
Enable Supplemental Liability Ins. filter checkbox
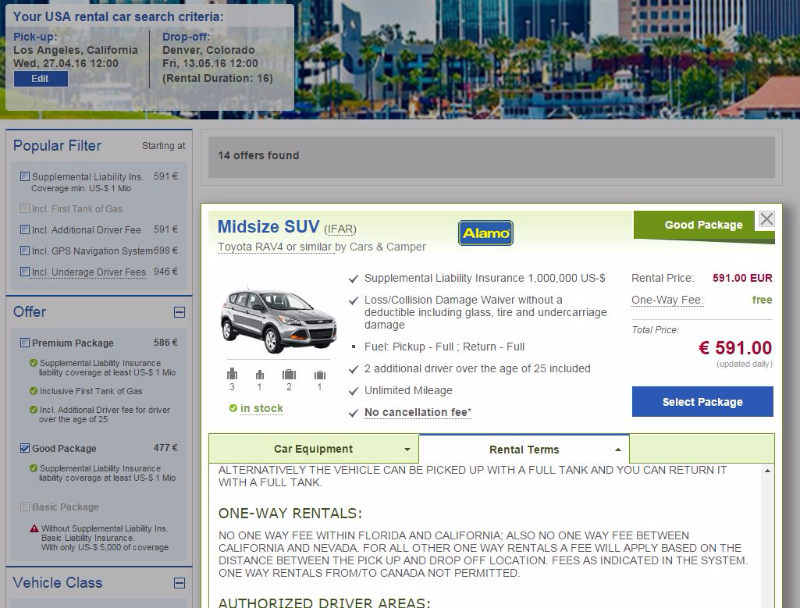24,176
